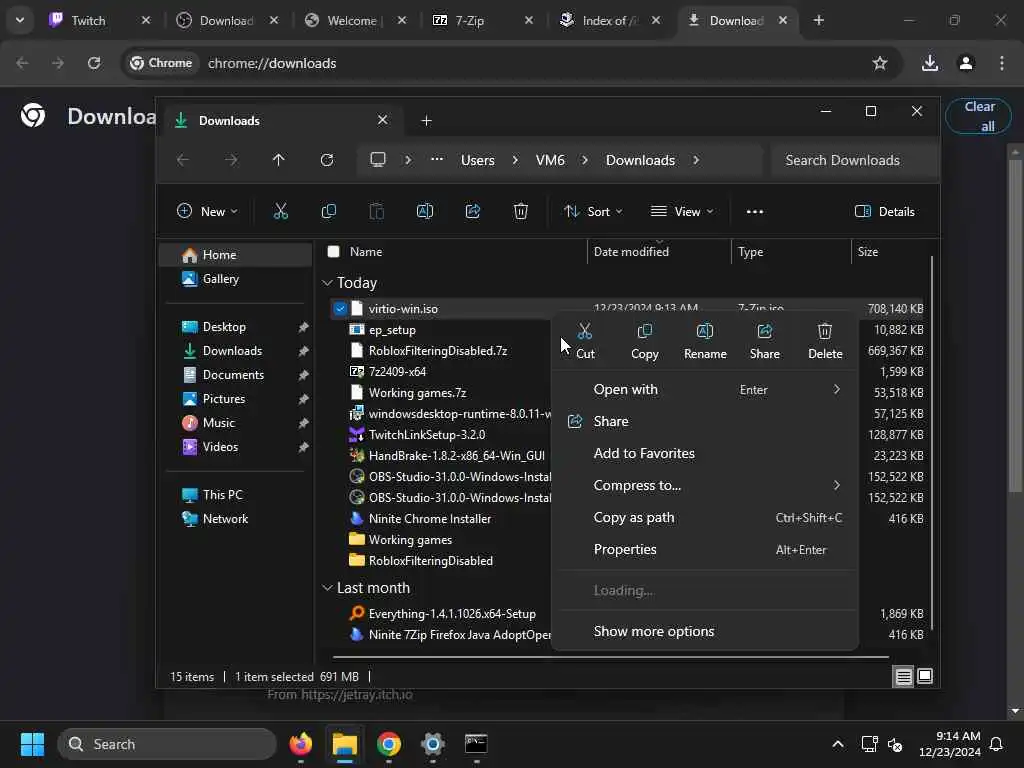Select Copy as path

pyautogui.click(x=705, y=517)
